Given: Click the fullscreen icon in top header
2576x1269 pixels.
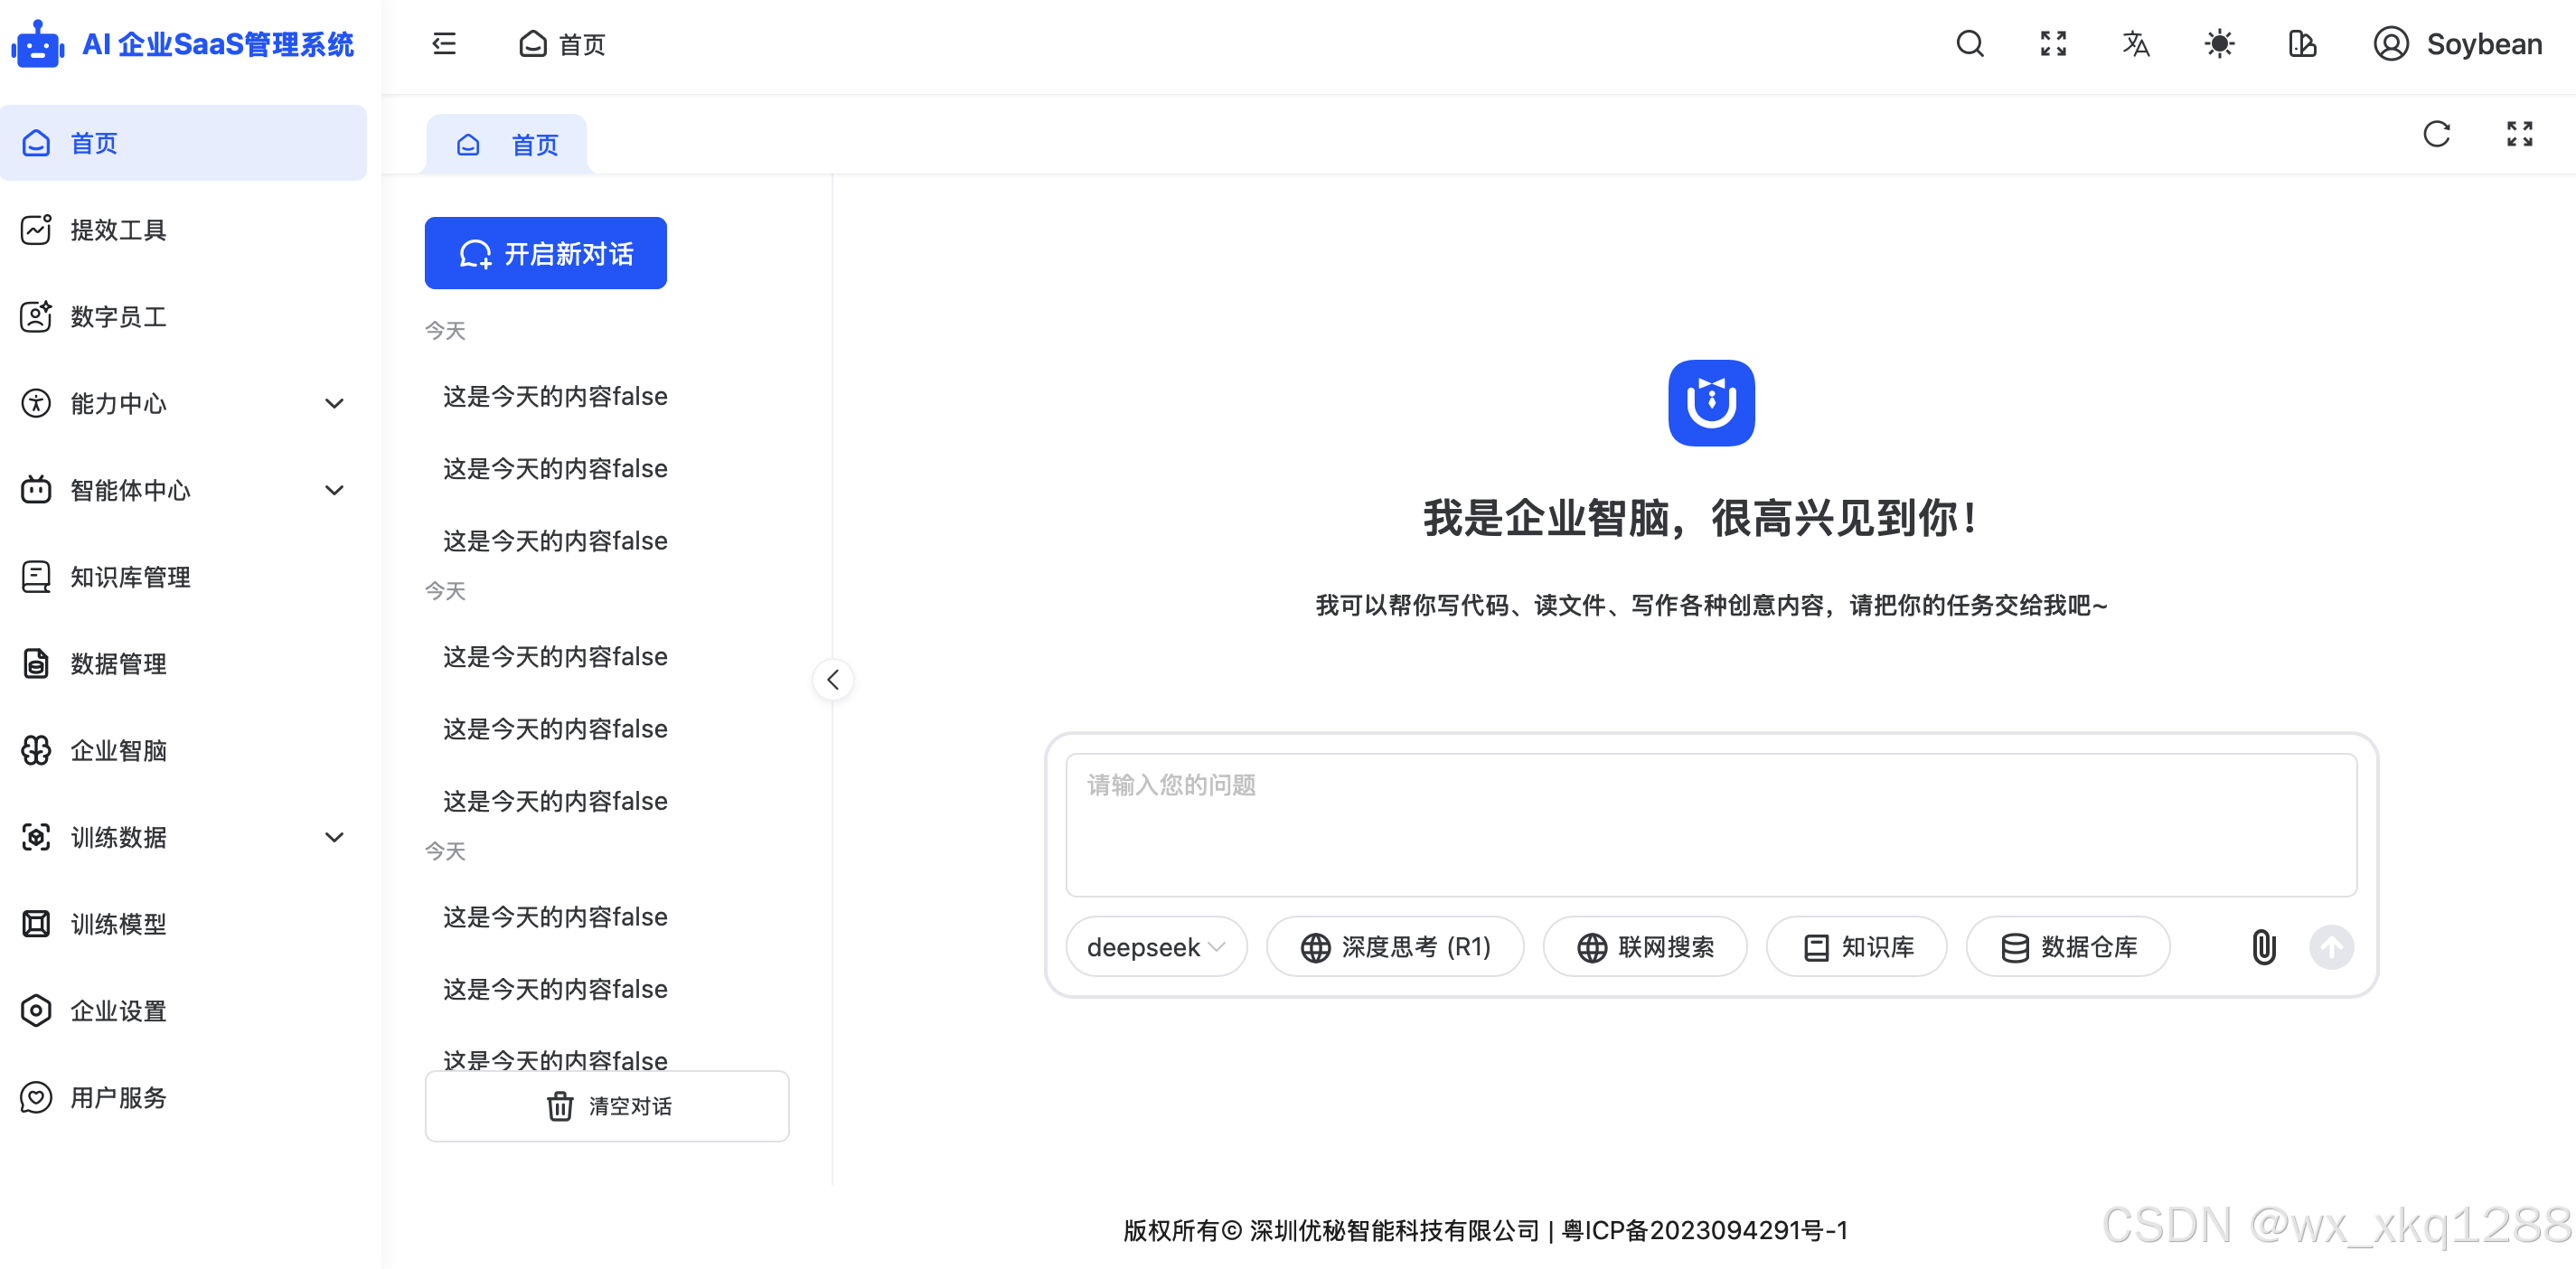Looking at the screenshot, I should [2053, 44].
